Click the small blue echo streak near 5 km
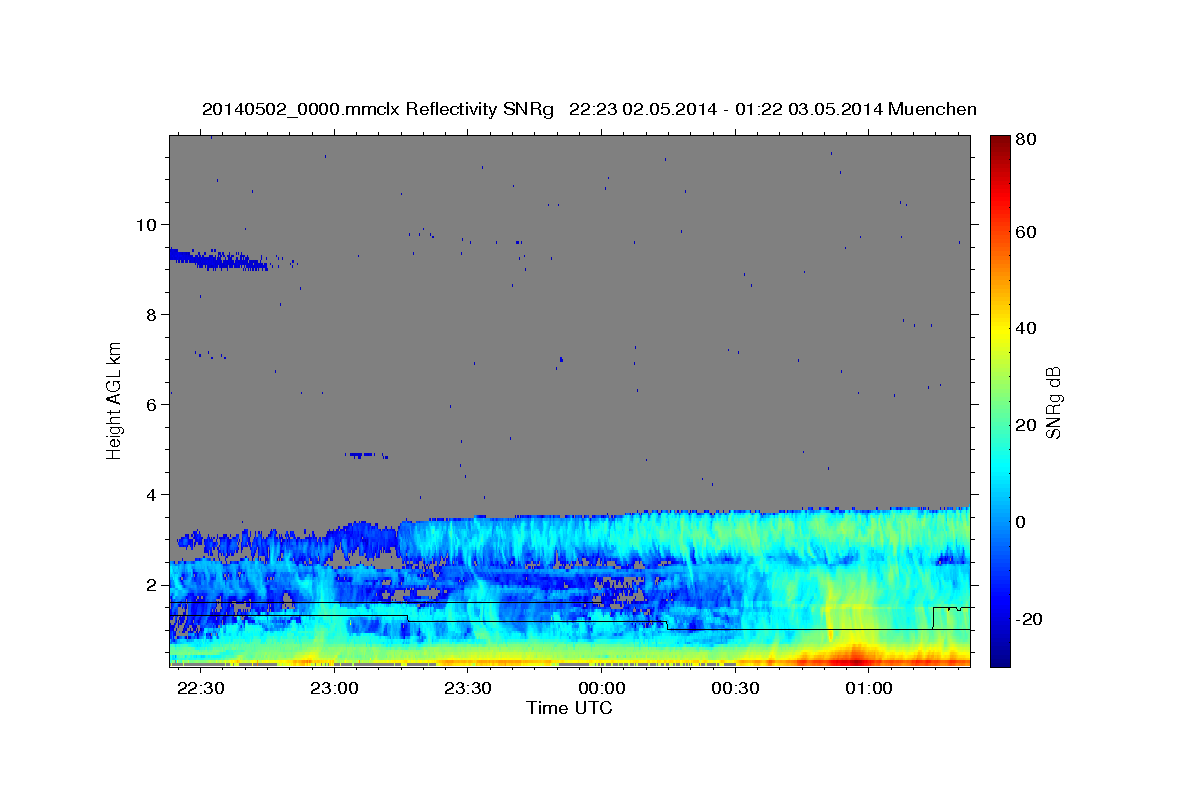Screen dimensions: 1200x800 click(367, 455)
